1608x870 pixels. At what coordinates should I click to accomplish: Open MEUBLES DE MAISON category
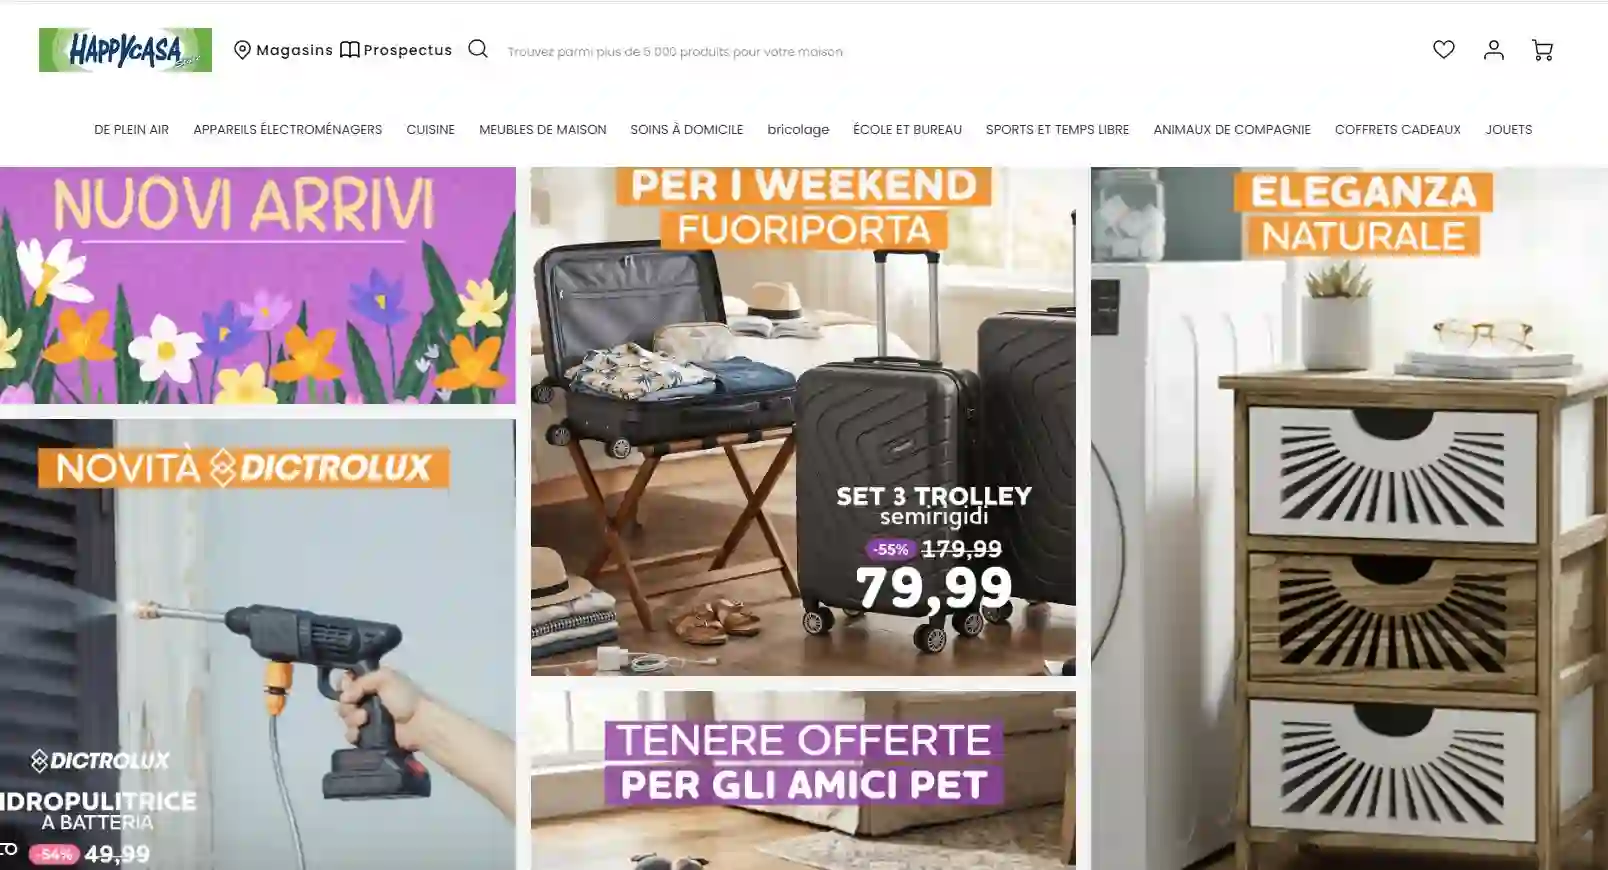(542, 130)
